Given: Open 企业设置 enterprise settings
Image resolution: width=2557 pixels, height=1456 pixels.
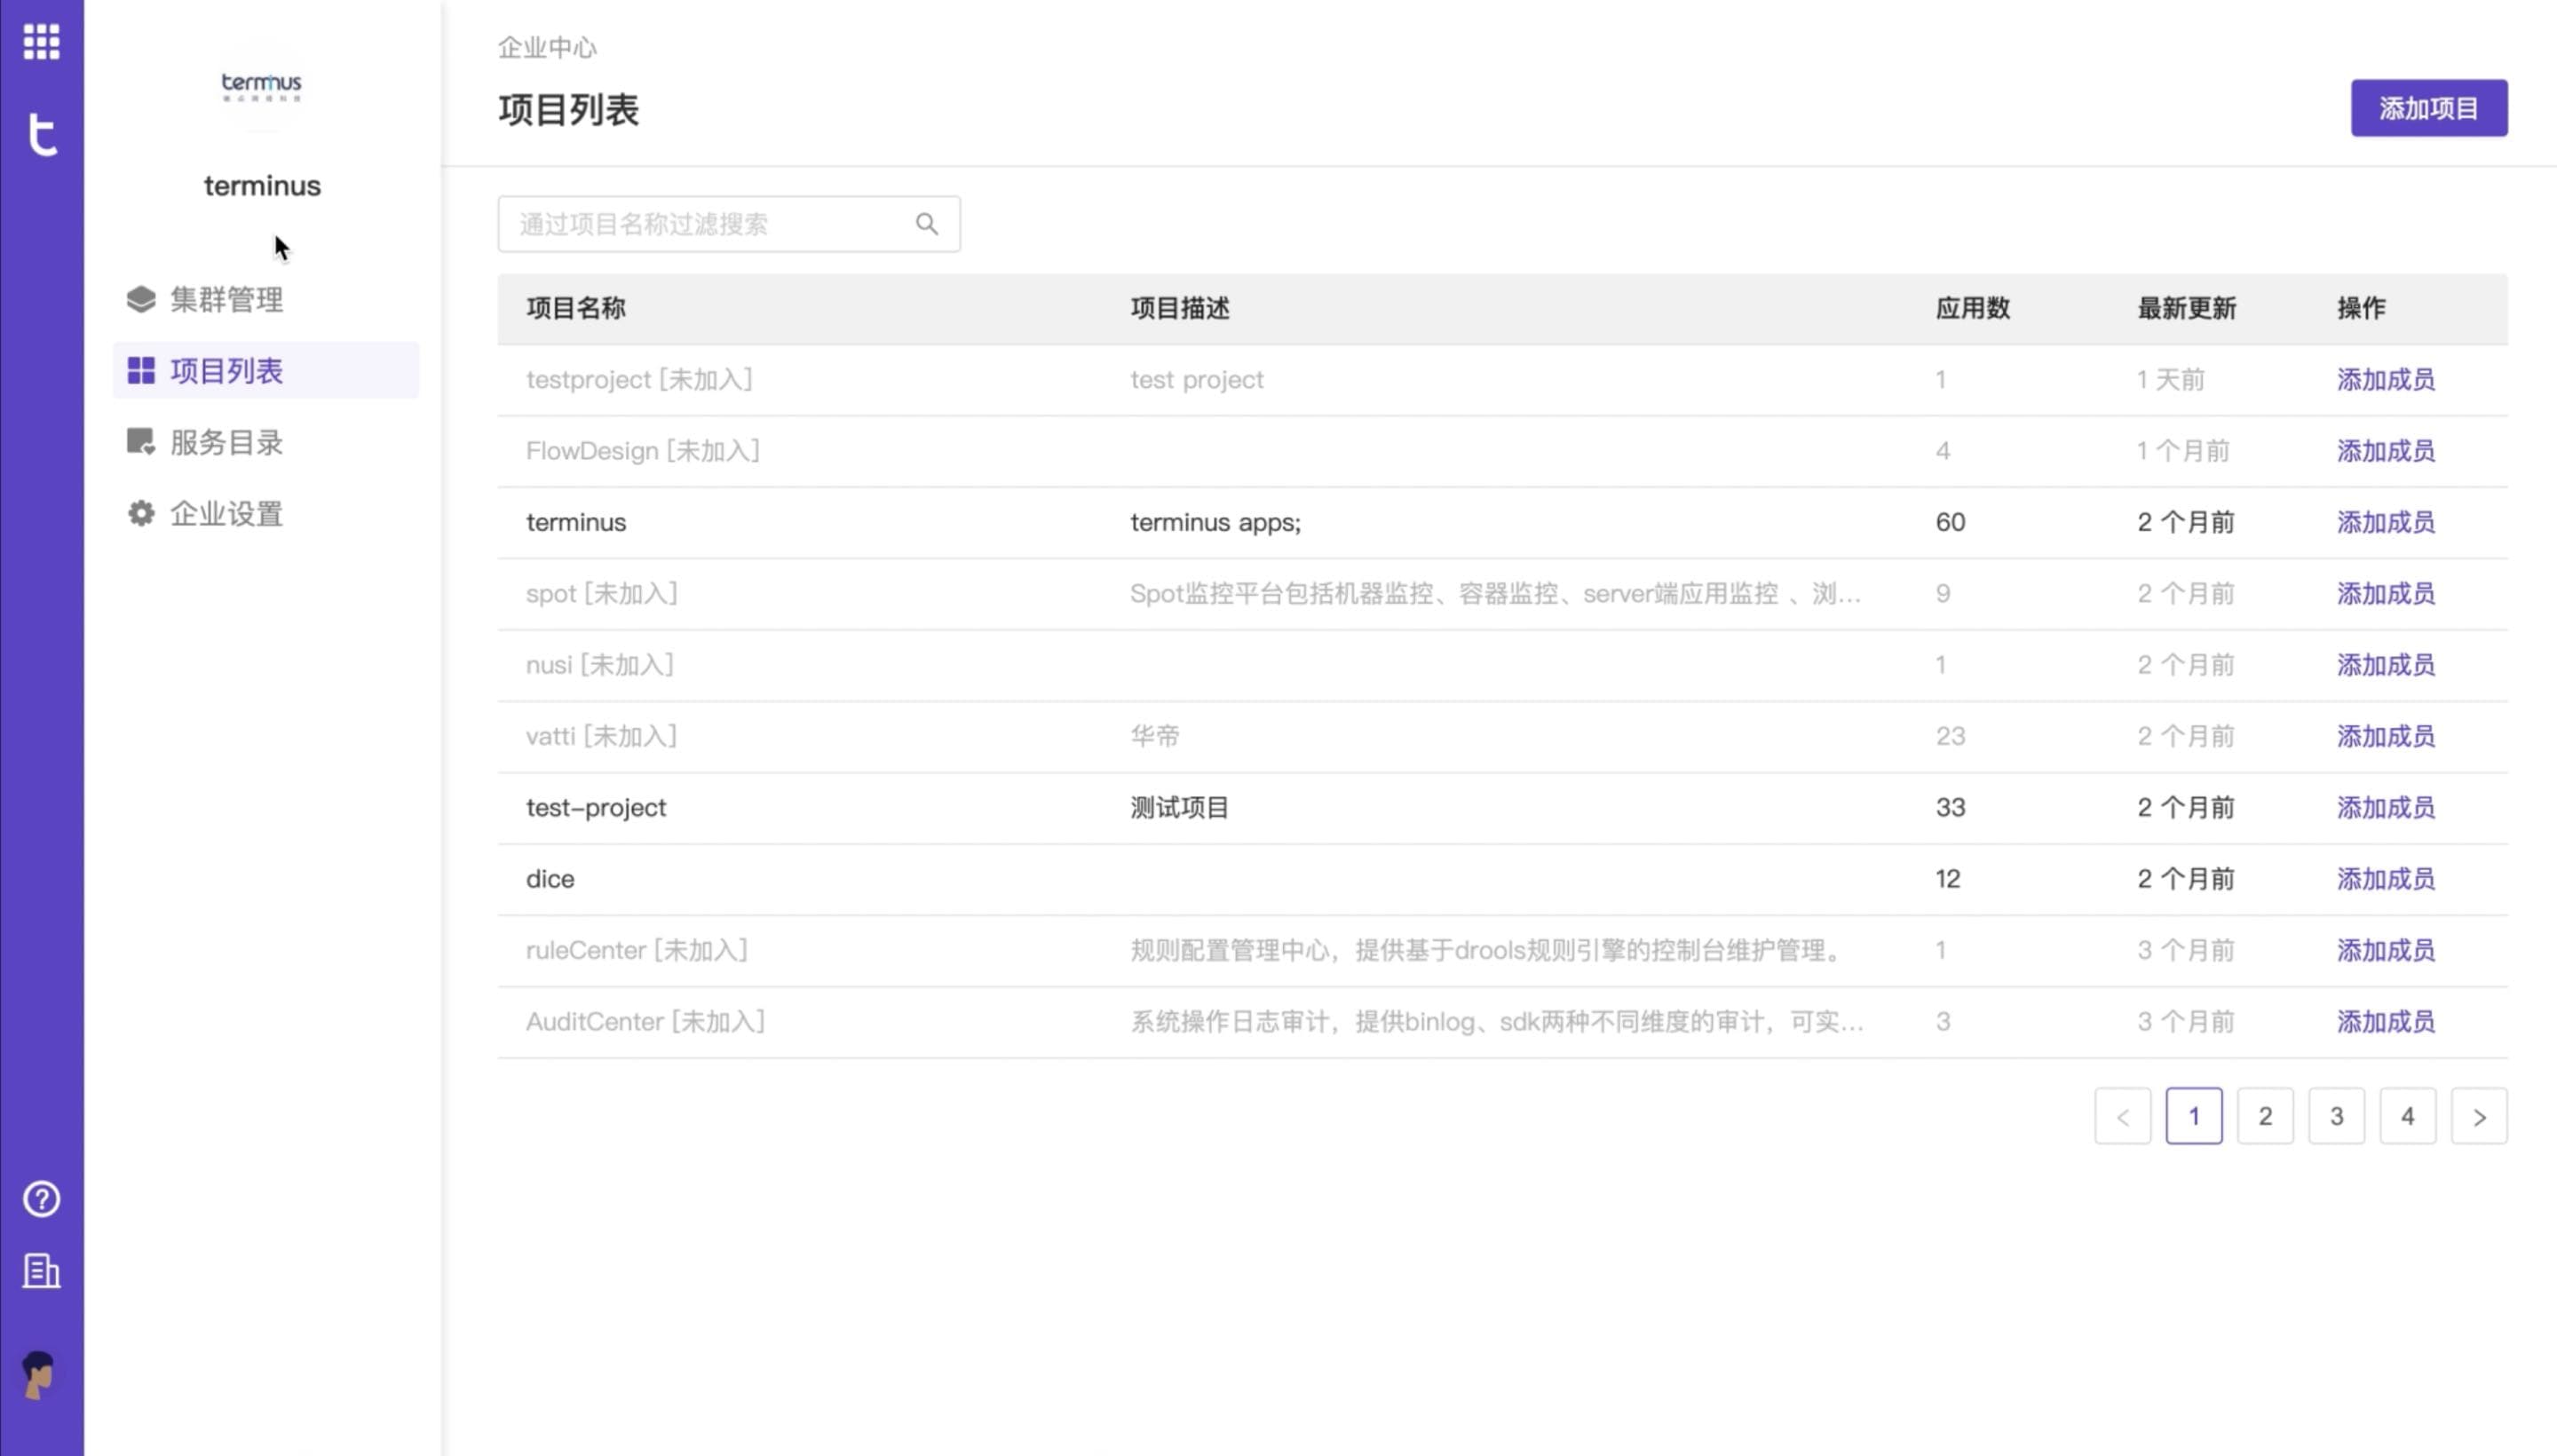Looking at the screenshot, I should (x=226, y=514).
